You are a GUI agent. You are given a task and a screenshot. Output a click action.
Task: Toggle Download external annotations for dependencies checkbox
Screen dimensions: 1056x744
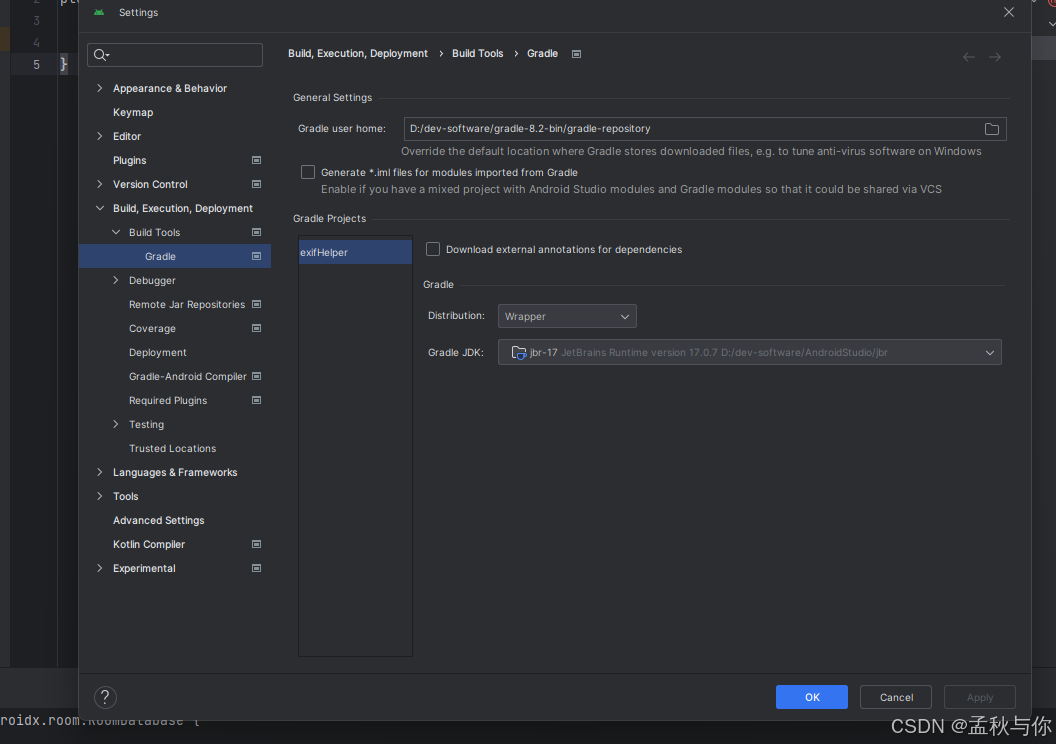click(433, 249)
